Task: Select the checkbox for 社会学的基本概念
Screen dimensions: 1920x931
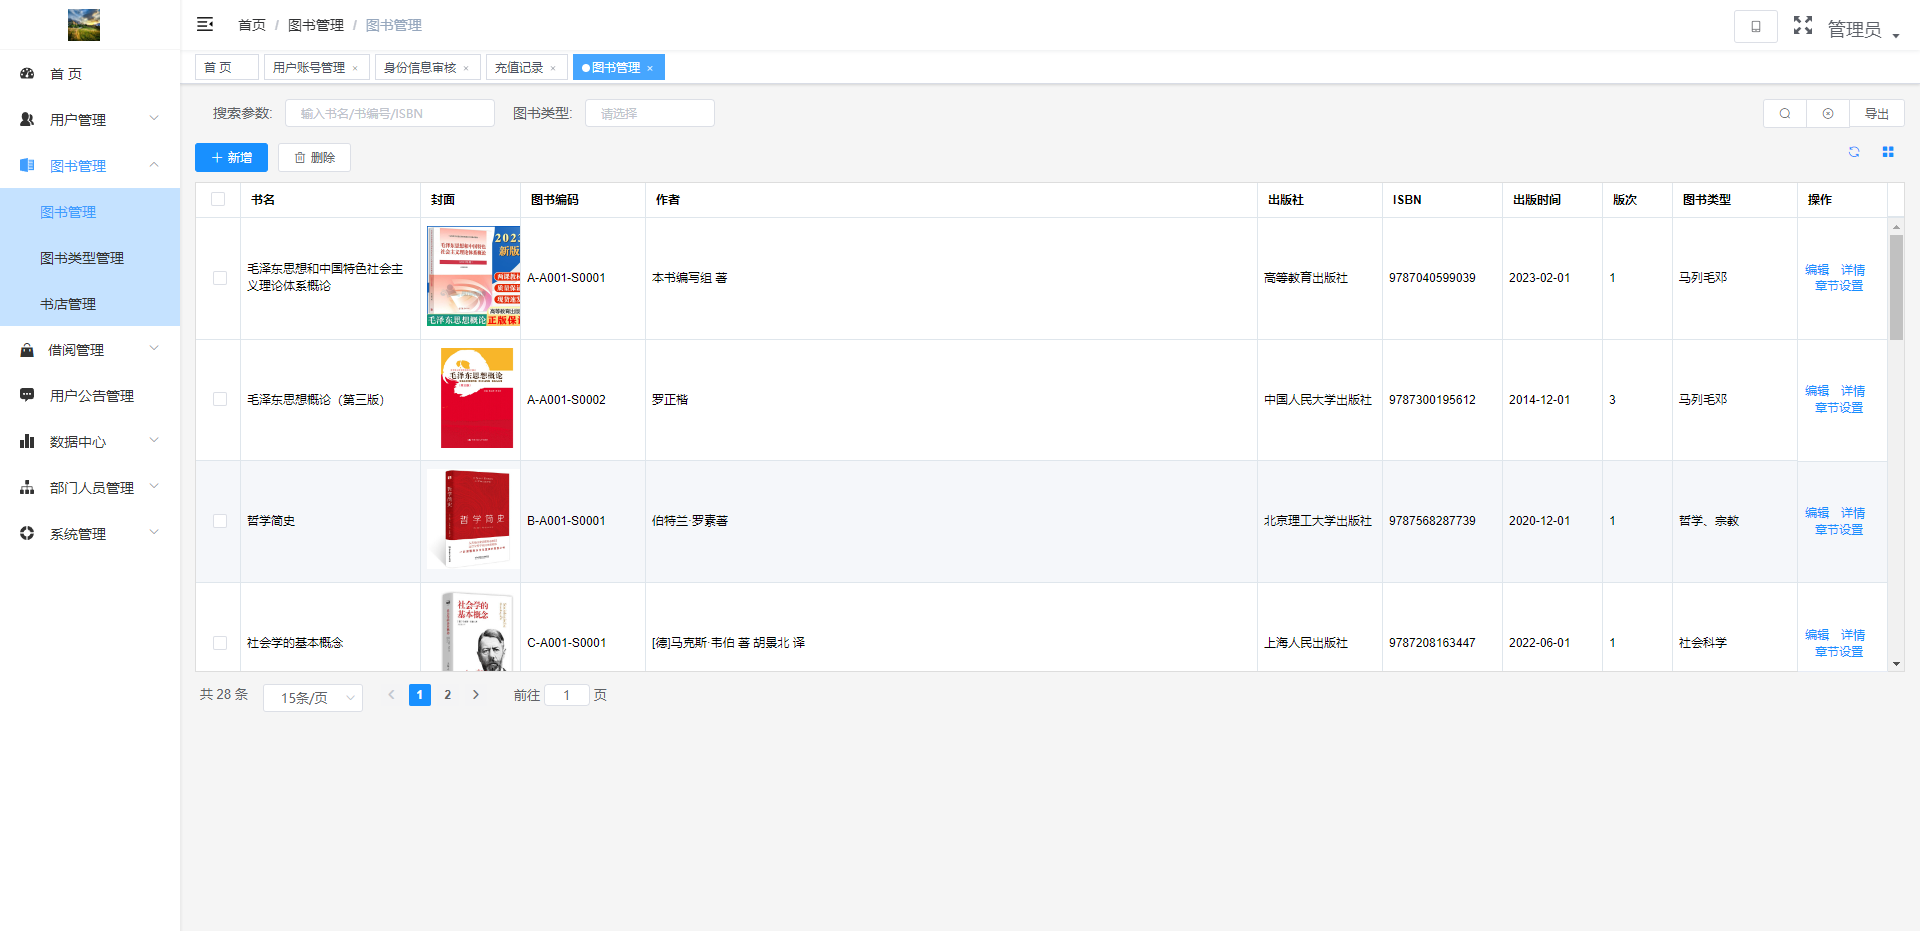Action: (x=220, y=643)
